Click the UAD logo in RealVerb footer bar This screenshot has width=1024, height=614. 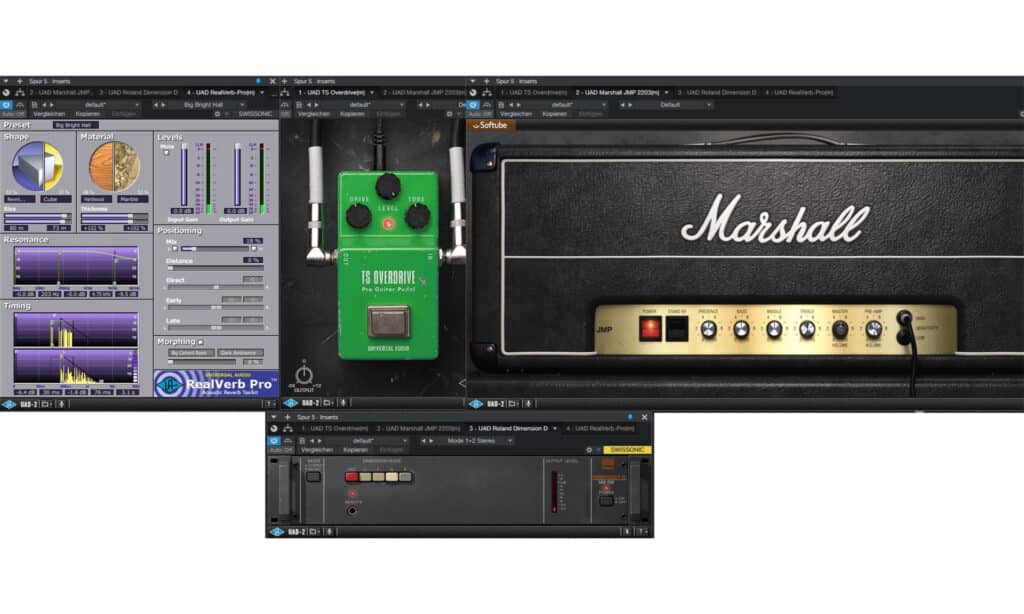[x=9, y=404]
